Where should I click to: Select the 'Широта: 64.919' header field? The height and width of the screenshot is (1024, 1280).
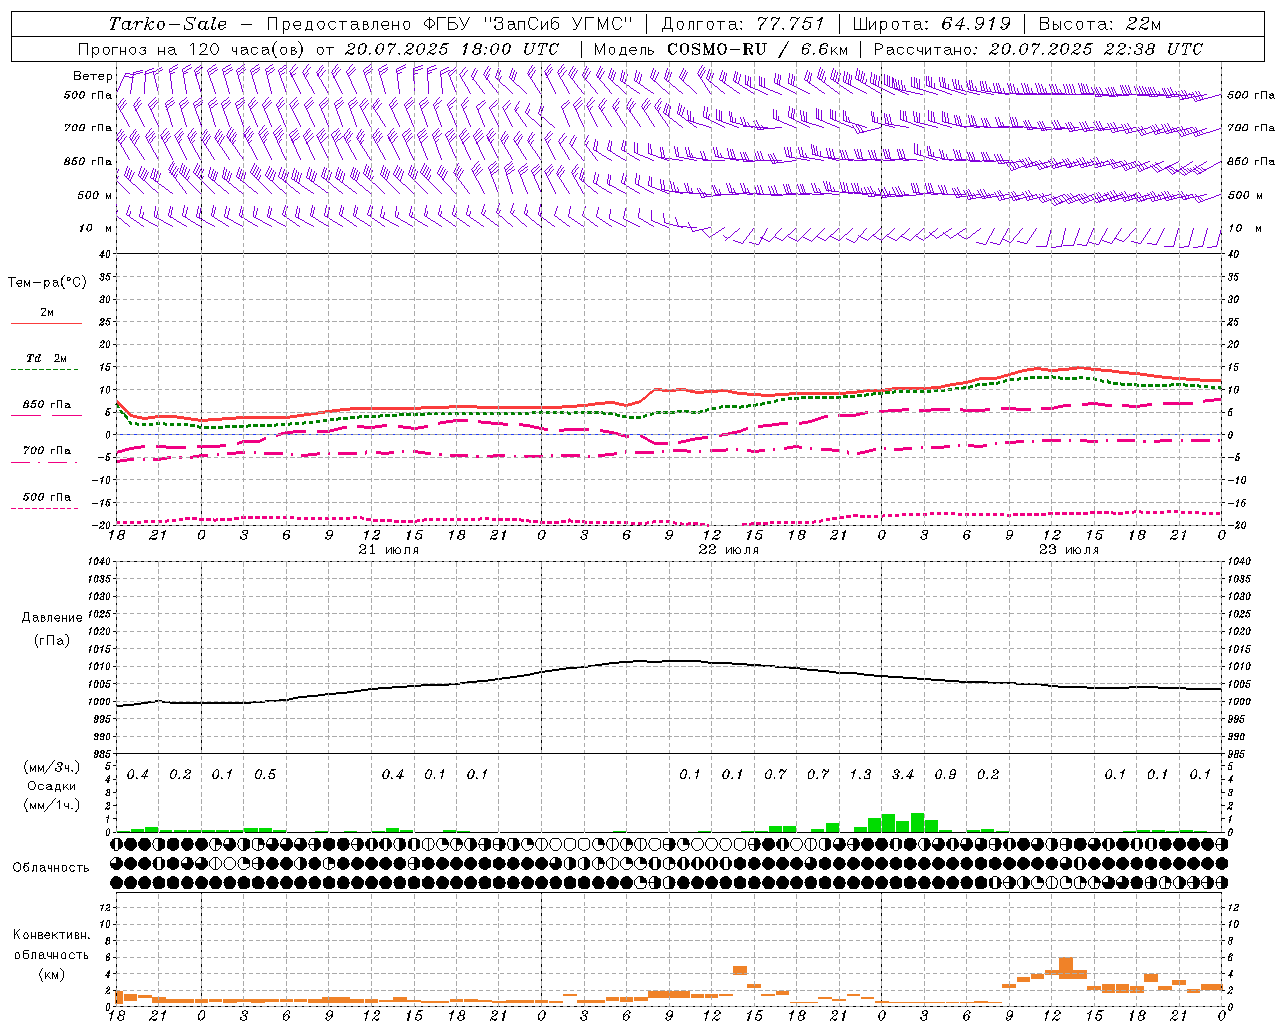(x=930, y=24)
